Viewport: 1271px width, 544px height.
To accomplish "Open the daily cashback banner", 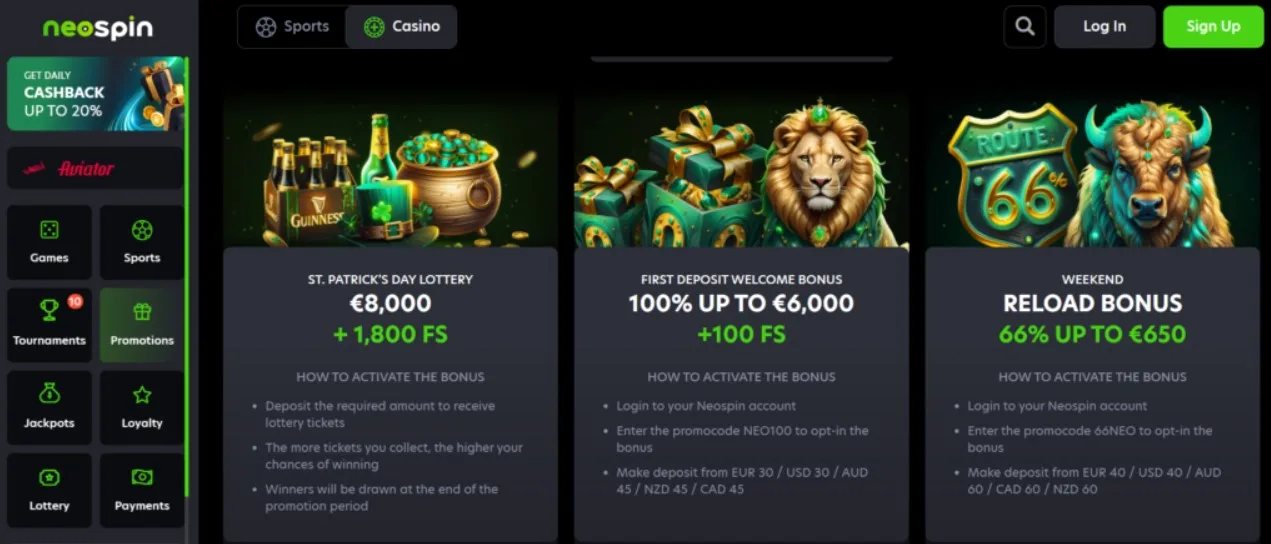I will click(x=95, y=94).
